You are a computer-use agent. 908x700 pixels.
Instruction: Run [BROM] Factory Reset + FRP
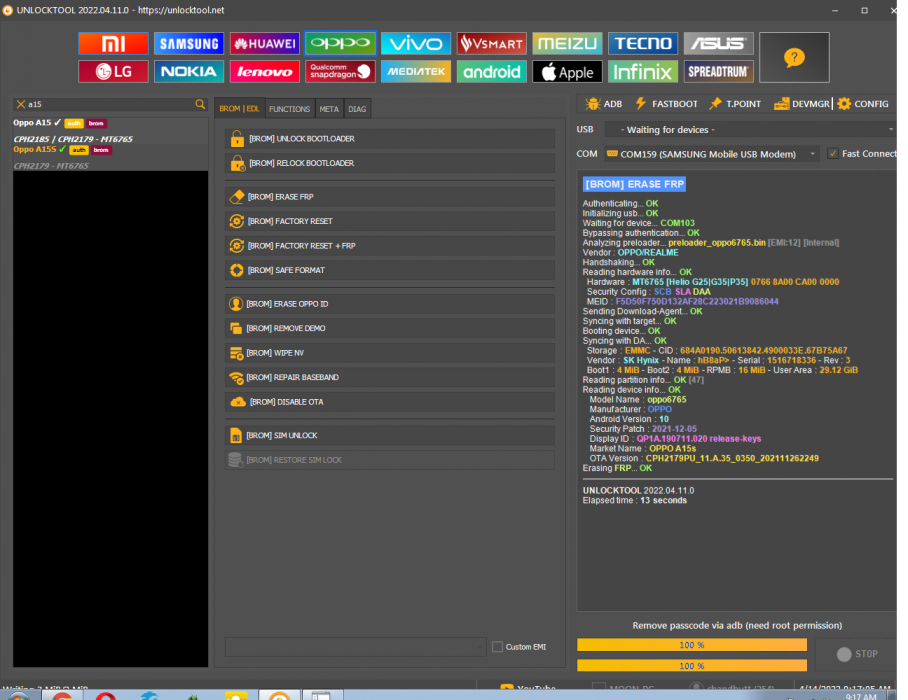click(390, 246)
